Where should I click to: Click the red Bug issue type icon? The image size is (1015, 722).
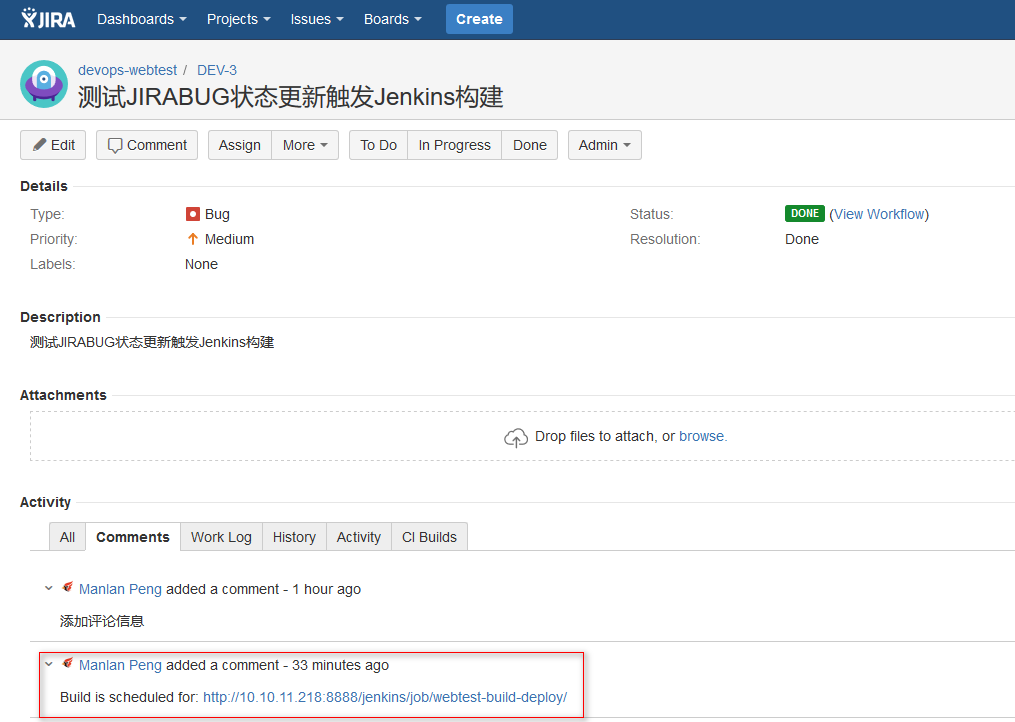pos(191,214)
